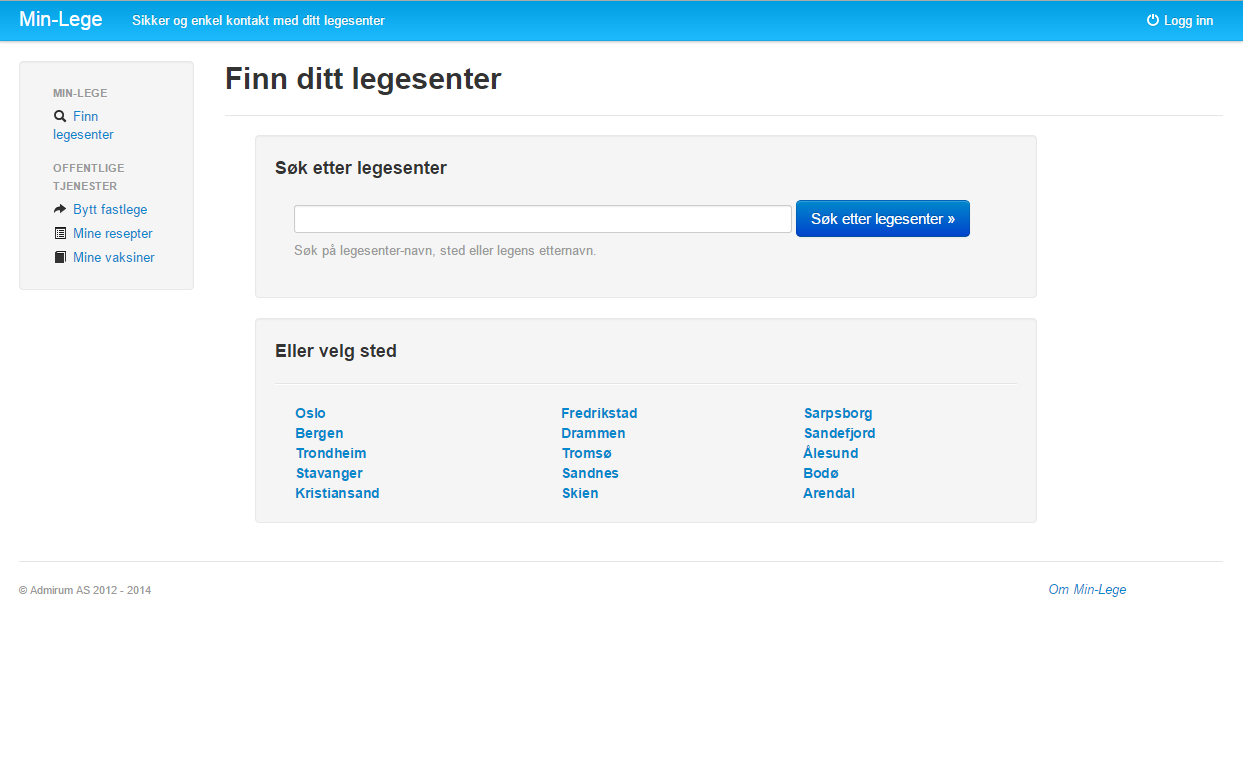Click the book icon beside Mine vaksiner
Image resolution: width=1243 pixels, height=776 pixels.
60,257
